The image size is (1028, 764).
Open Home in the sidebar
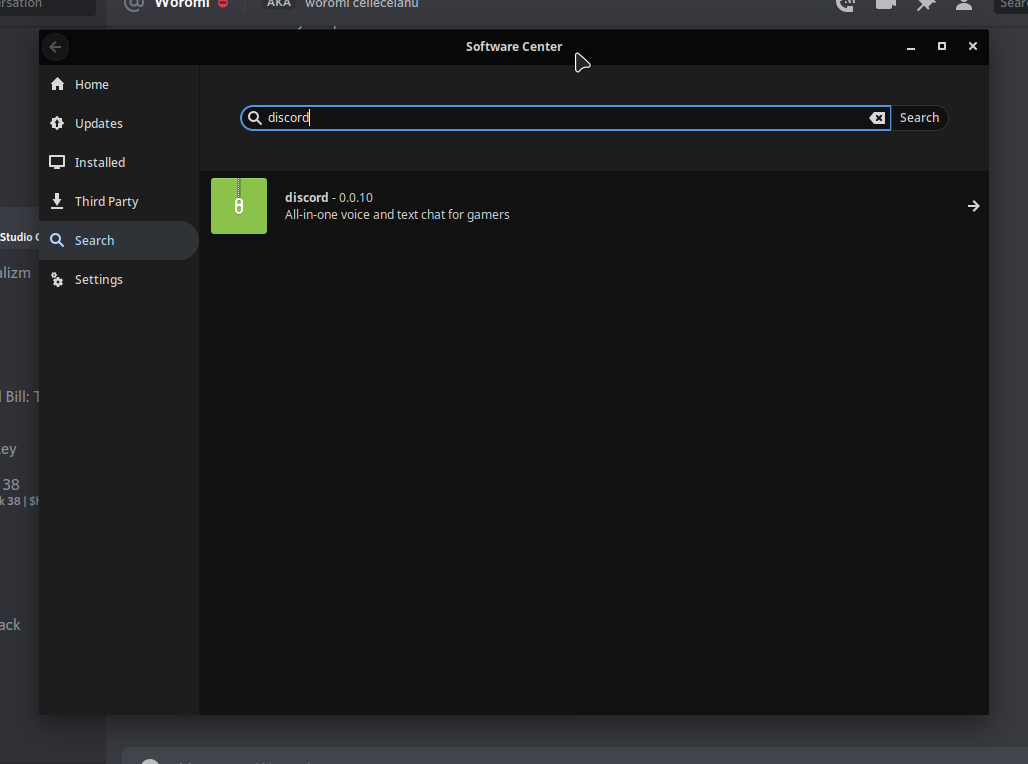click(119, 85)
